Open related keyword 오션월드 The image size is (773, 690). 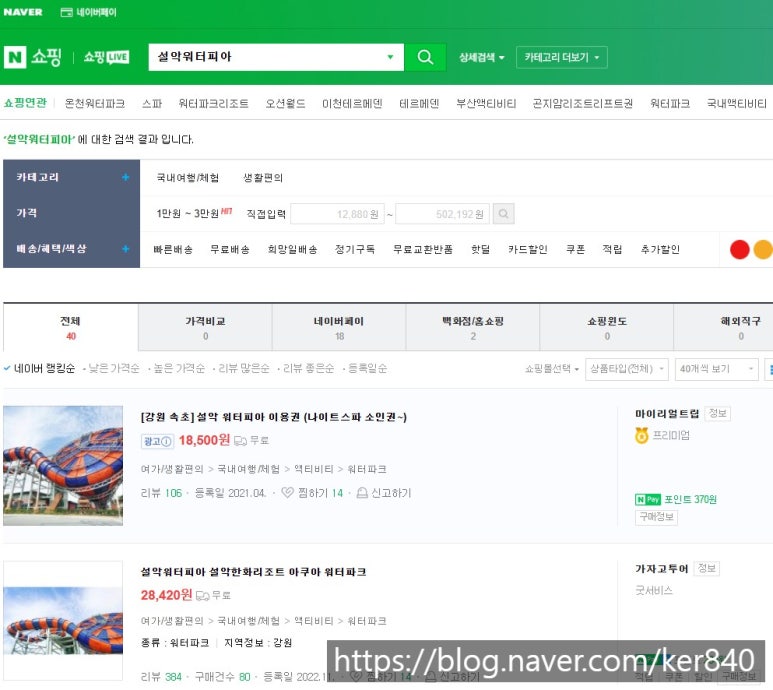[x=285, y=104]
